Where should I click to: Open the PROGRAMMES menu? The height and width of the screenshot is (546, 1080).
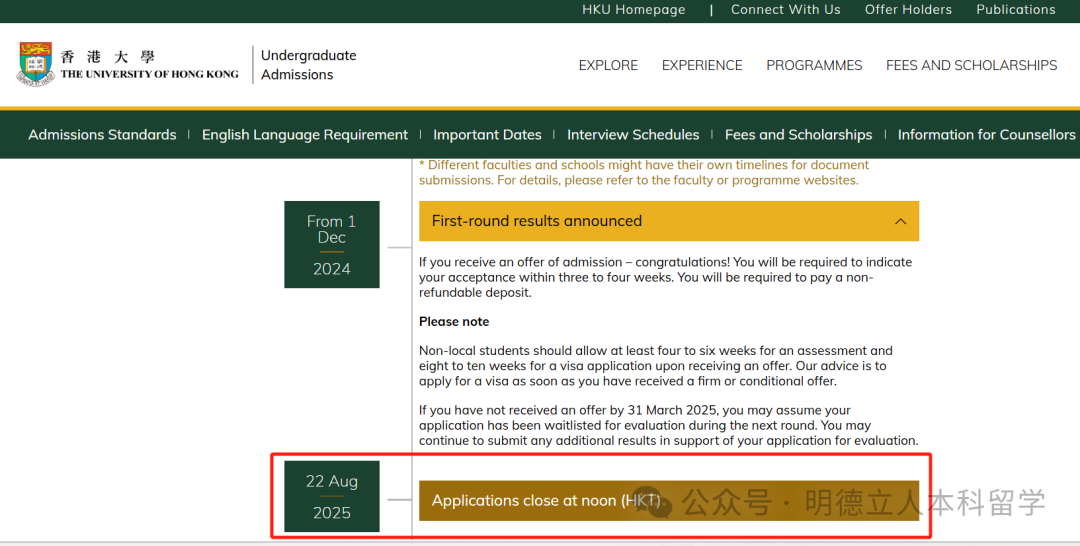tap(813, 65)
